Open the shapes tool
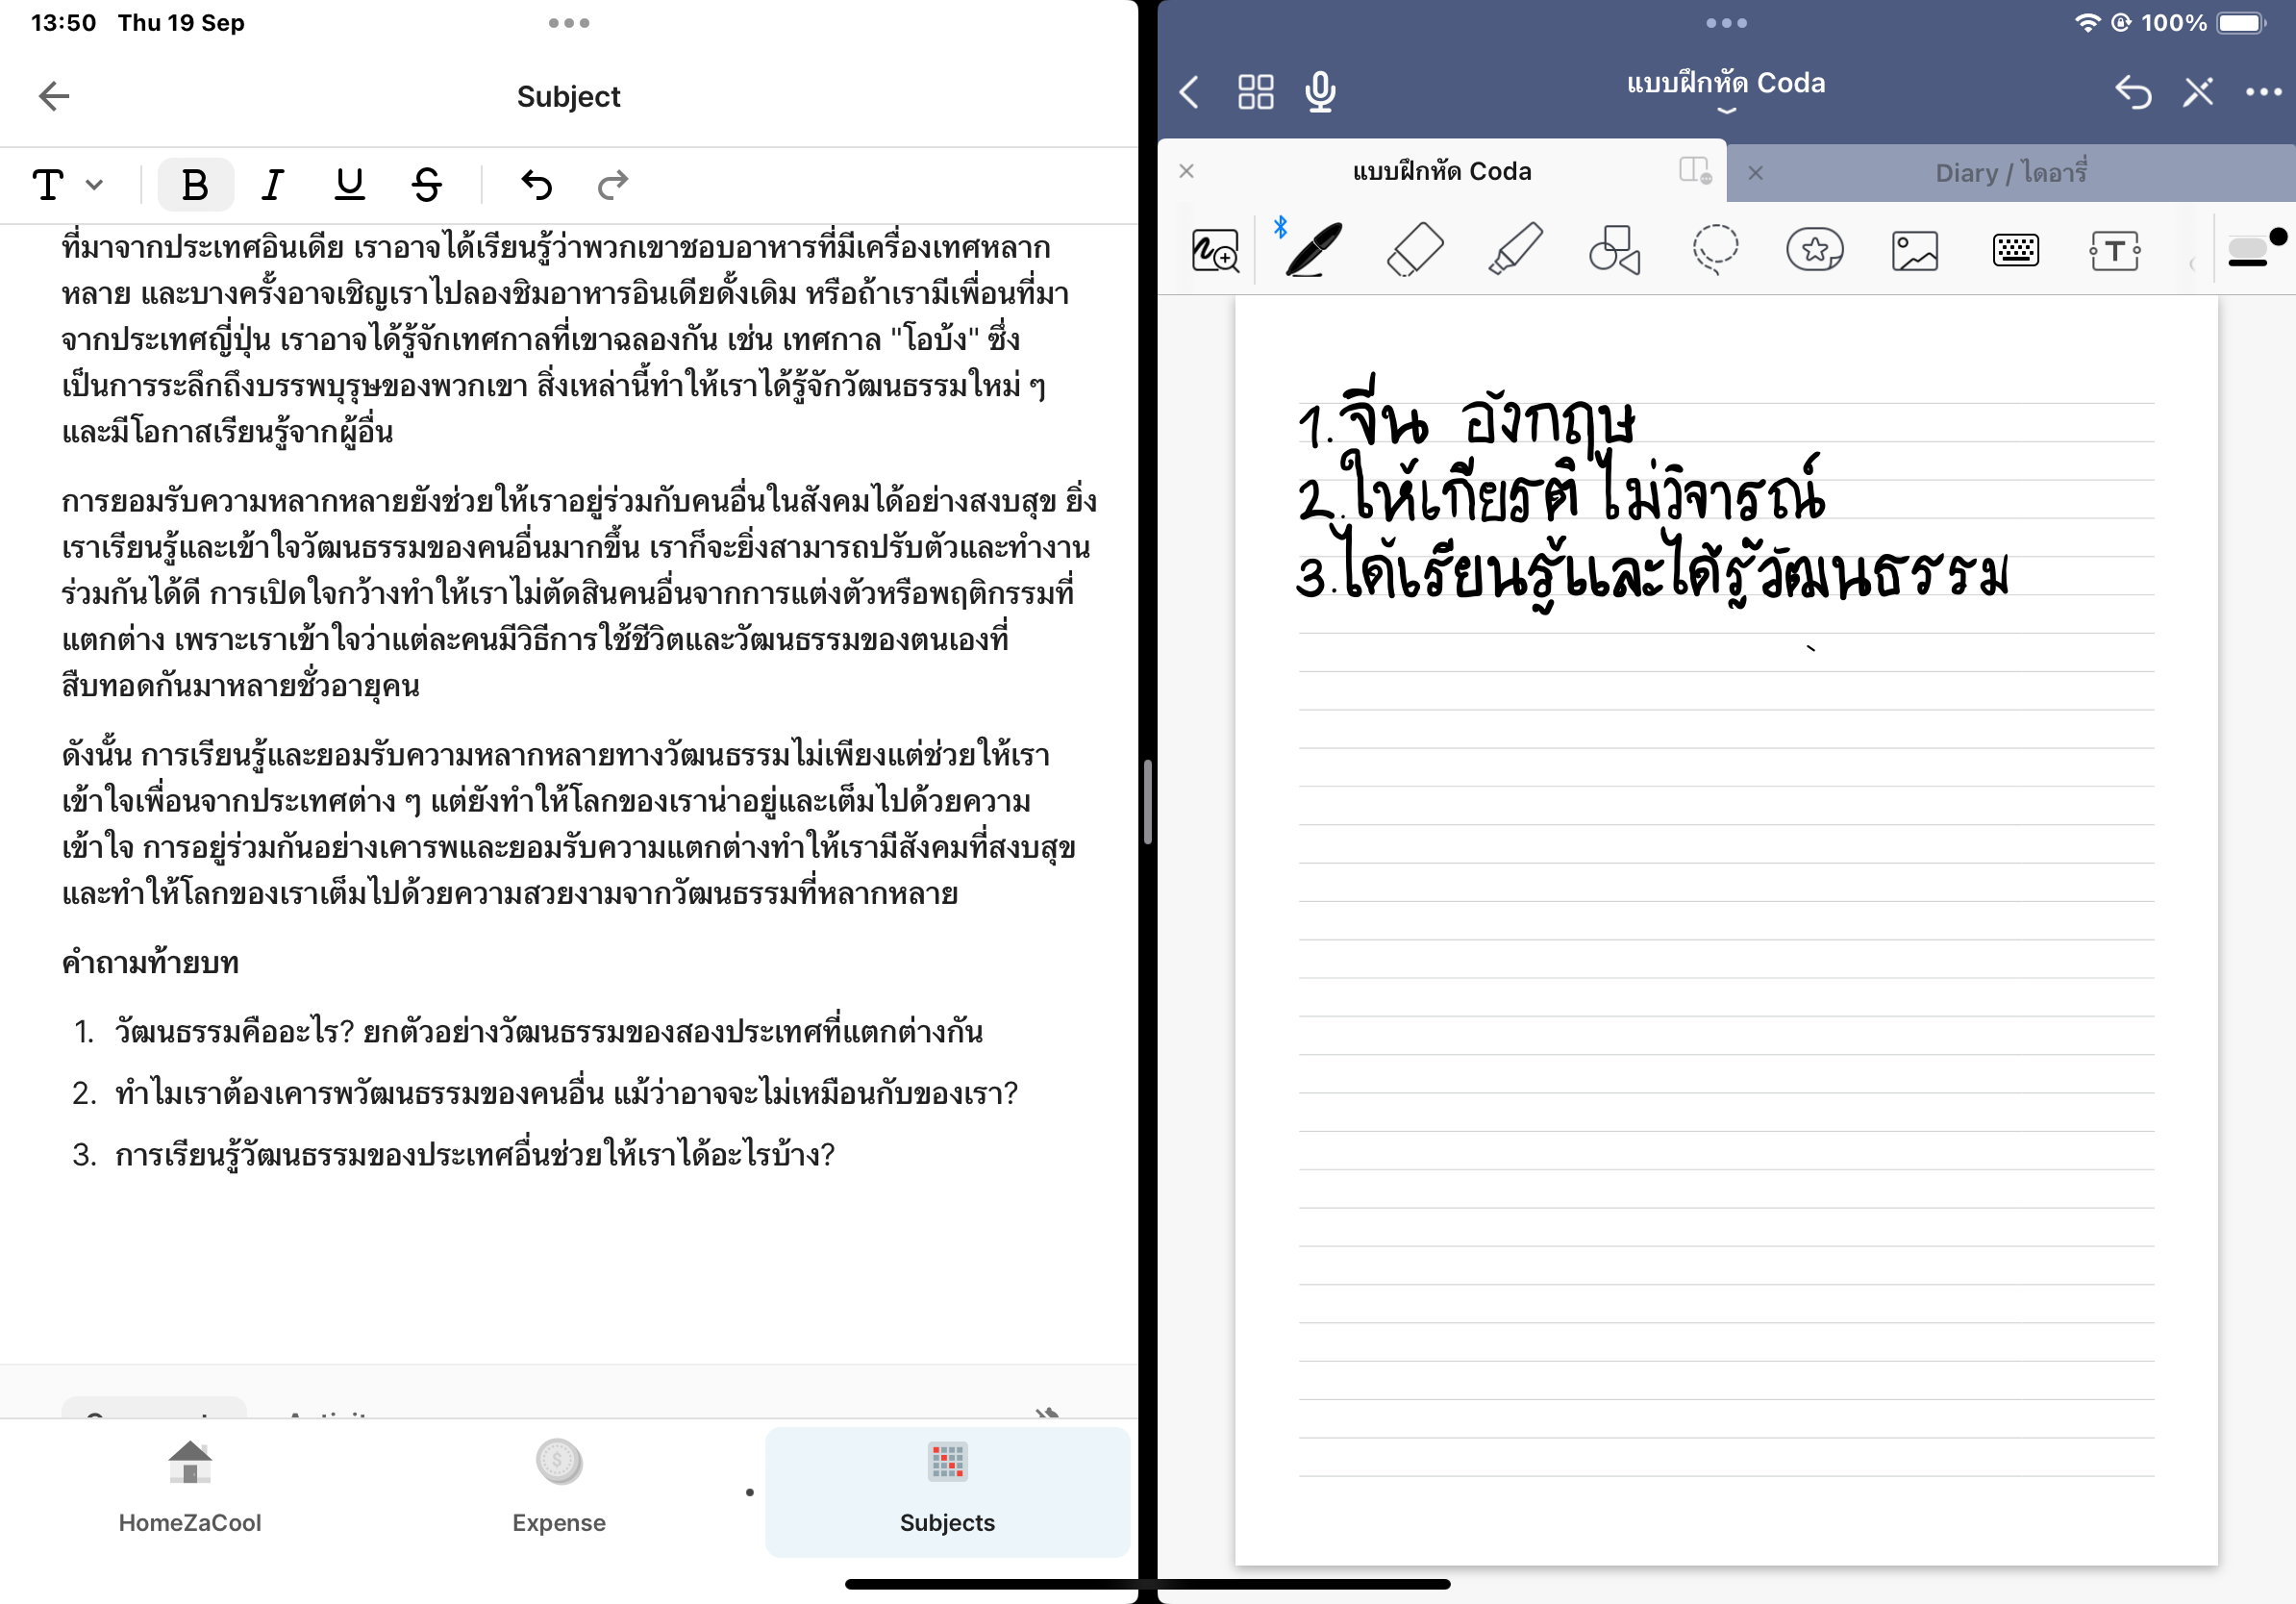This screenshot has width=2296, height=1604. (1614, 249)
